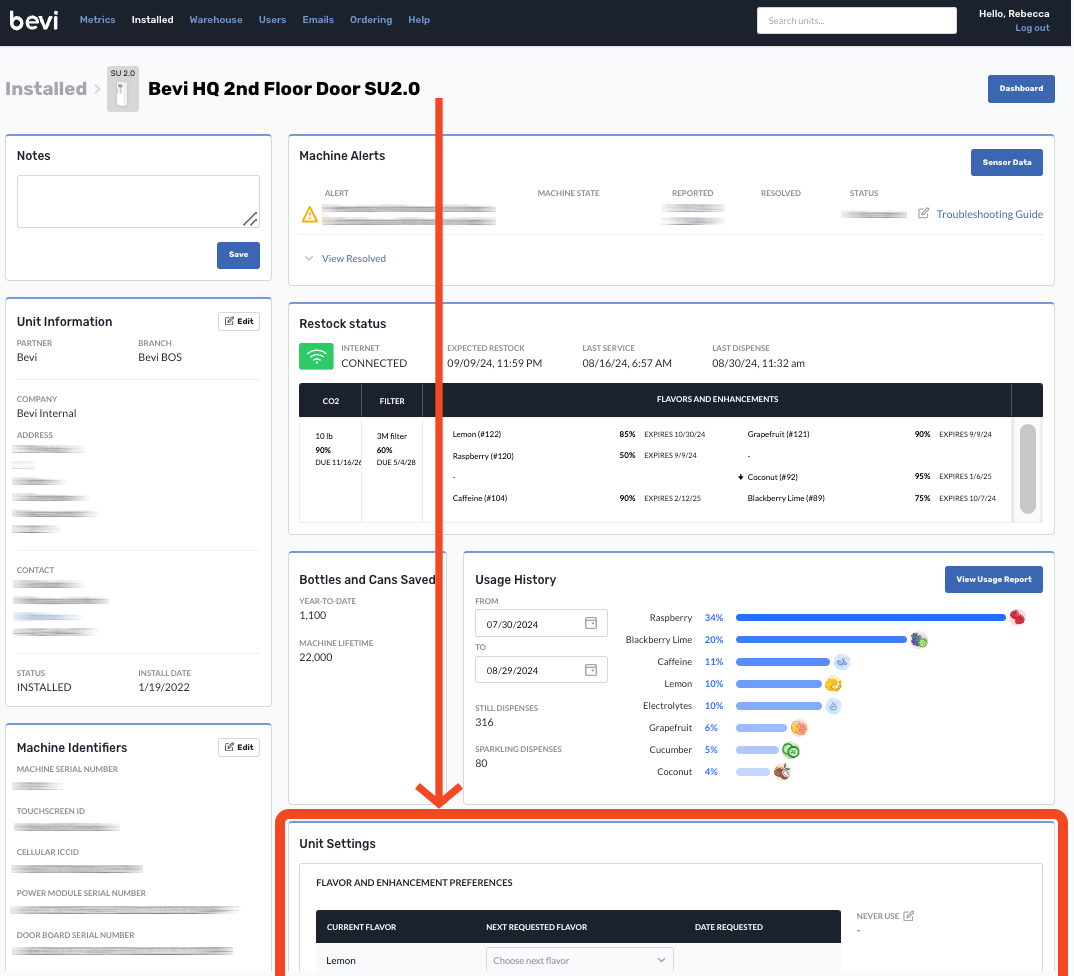1074x976 pixels.
Task: Click the company name Bevi Internal
Action: (47, 413)
